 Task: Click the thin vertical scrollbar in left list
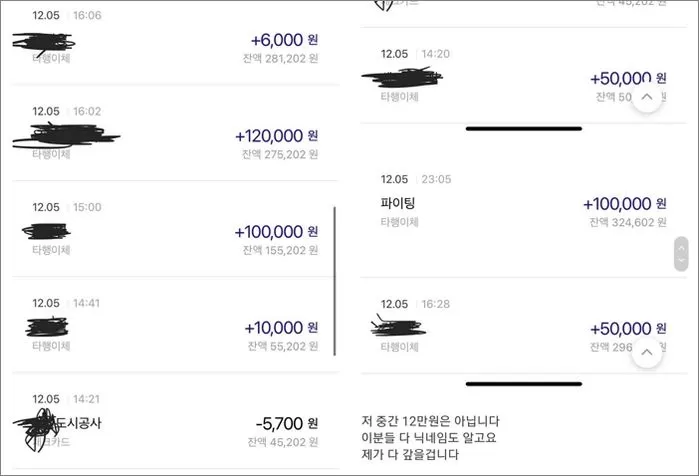point(334,281)
